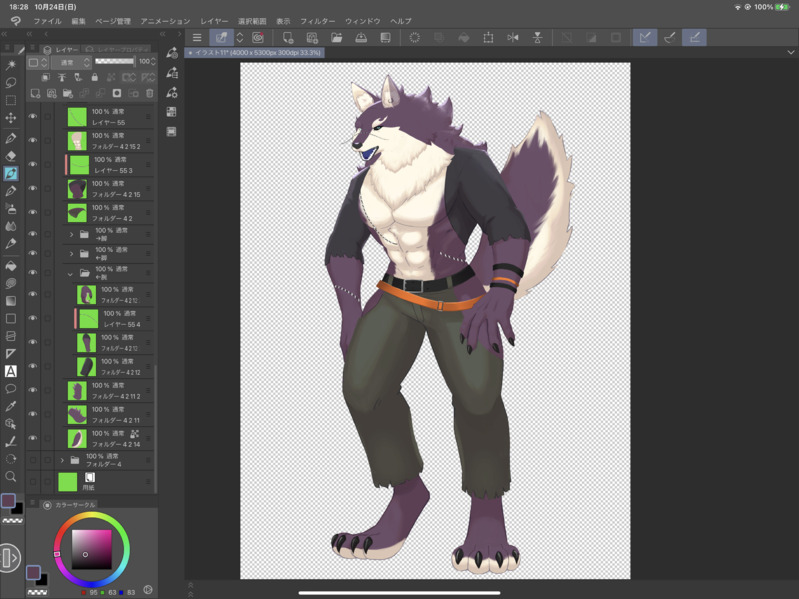Select the Move Layer tool
The width and height of the screenshot is (799, 599).
[x=11, y=119]
